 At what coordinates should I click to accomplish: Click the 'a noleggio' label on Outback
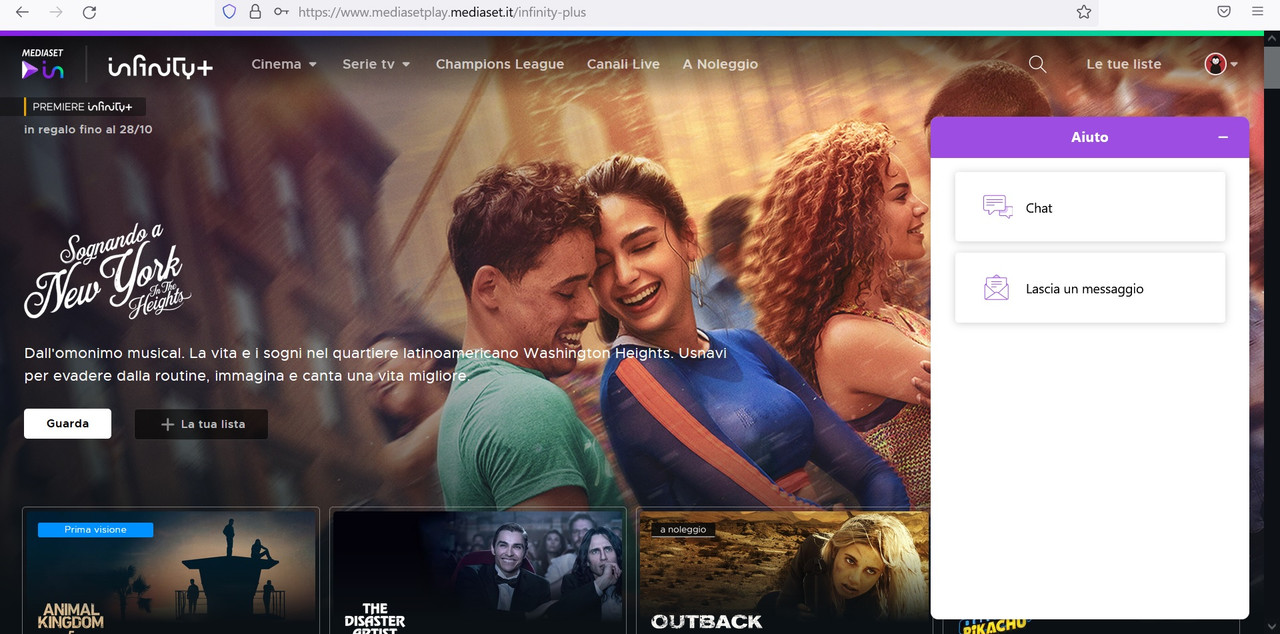[x=683, y=530]
